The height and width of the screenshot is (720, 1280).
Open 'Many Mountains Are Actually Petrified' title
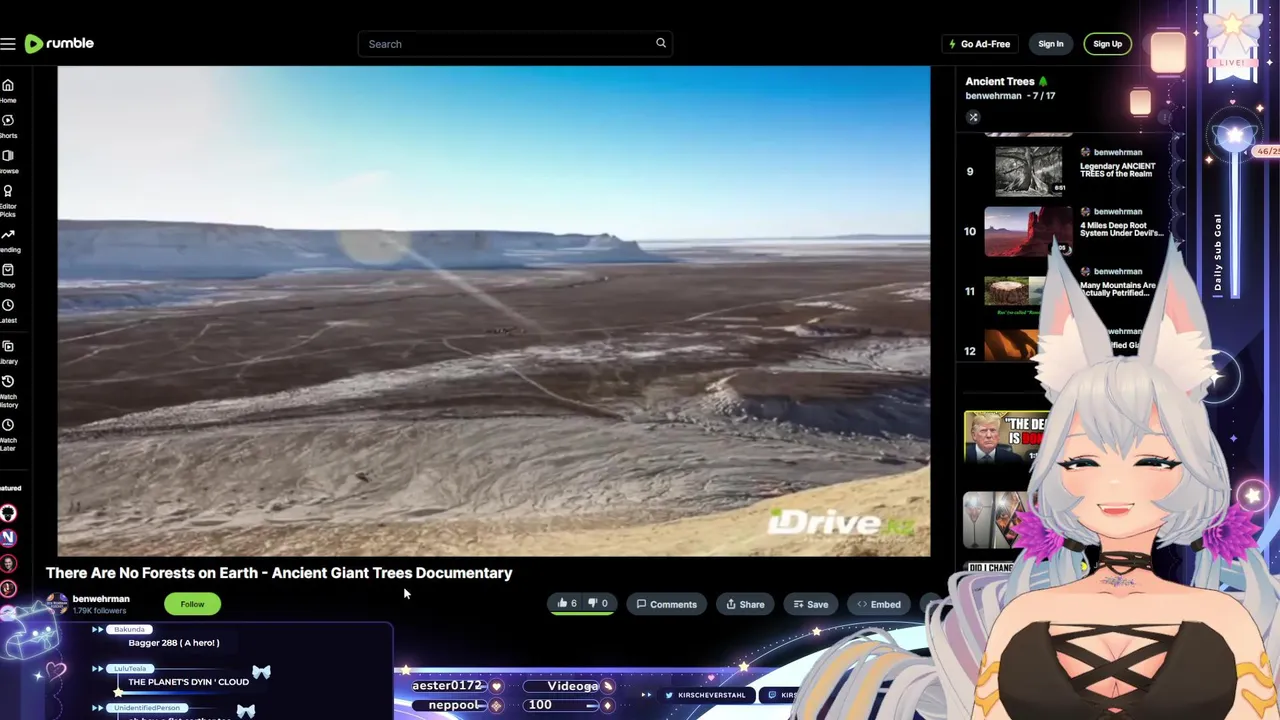click(1118, 289)
